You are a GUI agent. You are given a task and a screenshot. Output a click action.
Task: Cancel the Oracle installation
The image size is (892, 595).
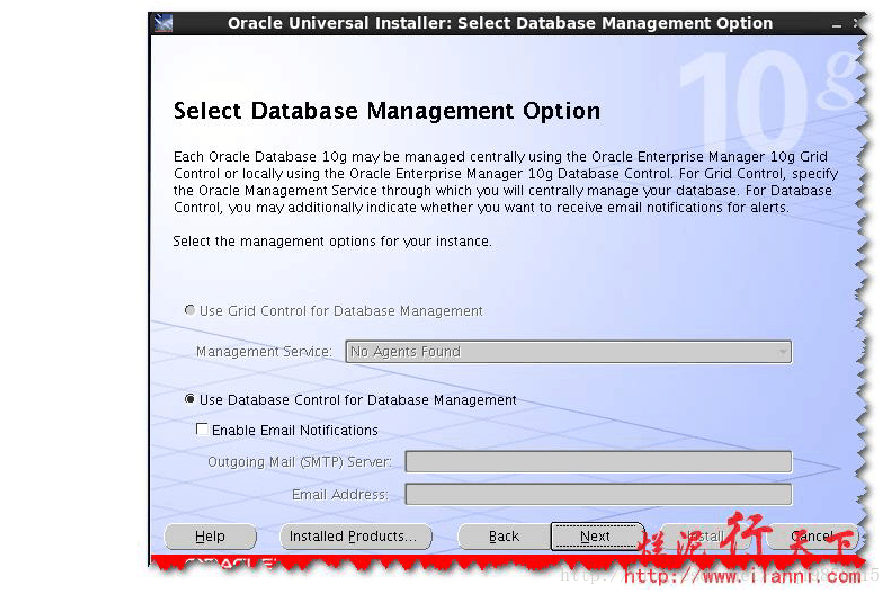pyautogui.click(x=812, y=536)
